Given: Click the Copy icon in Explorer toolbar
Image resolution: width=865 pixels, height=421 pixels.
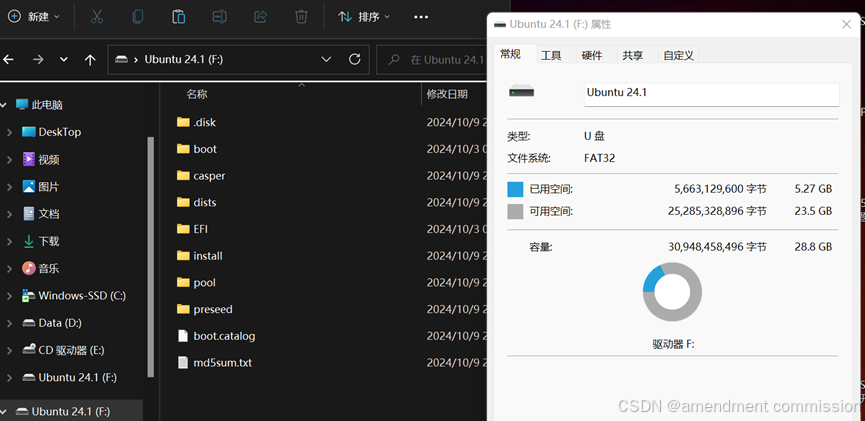Looking at the screenshot, I should (x=137, y=17).
